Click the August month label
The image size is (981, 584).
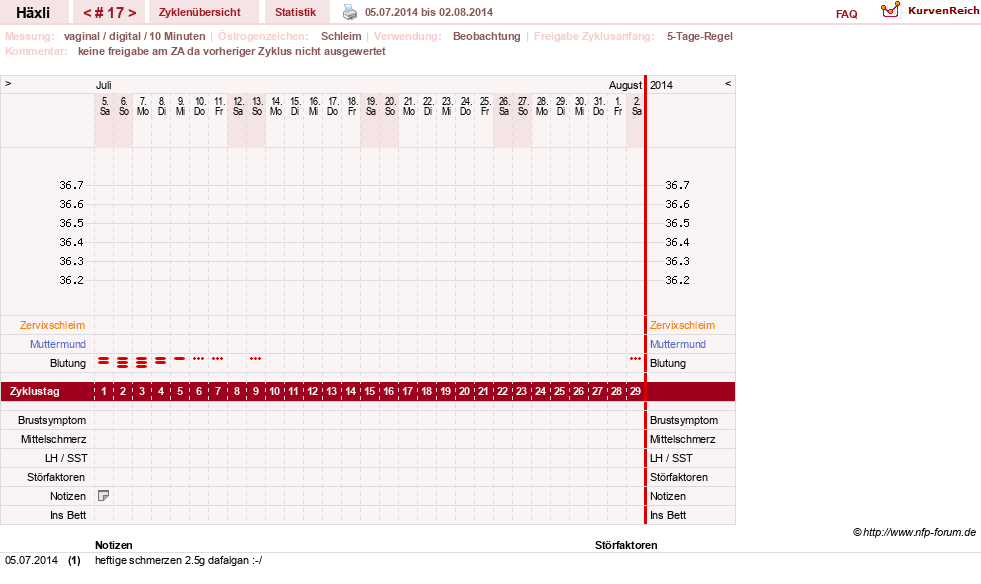pos(625,85)
